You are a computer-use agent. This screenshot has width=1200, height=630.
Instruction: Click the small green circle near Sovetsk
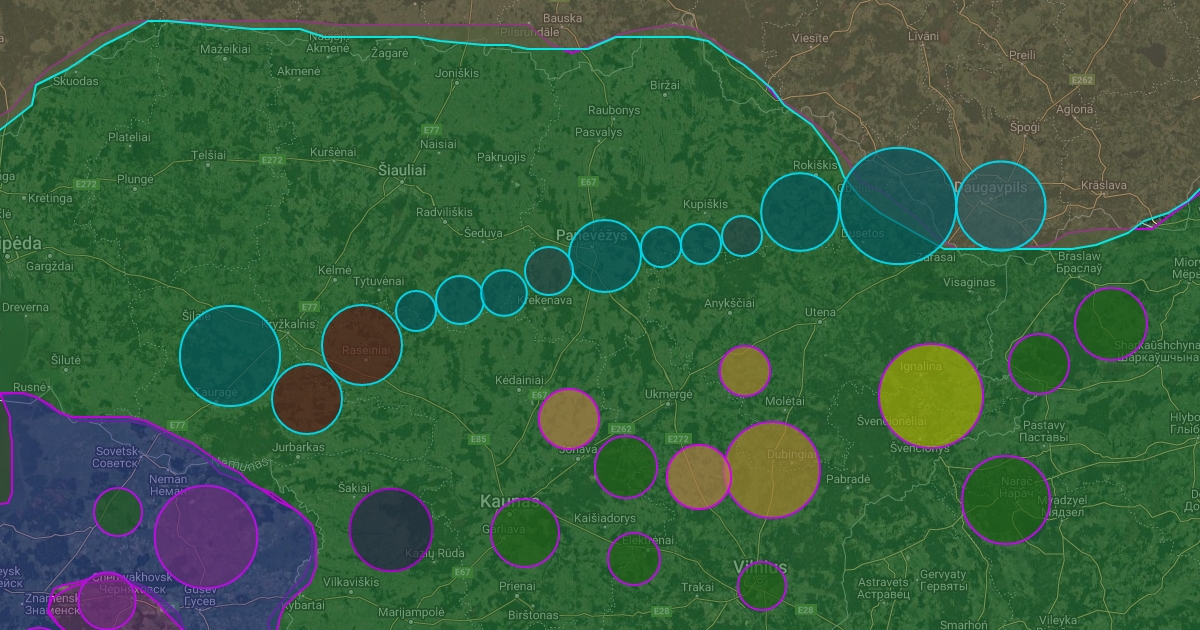[118, 511]
